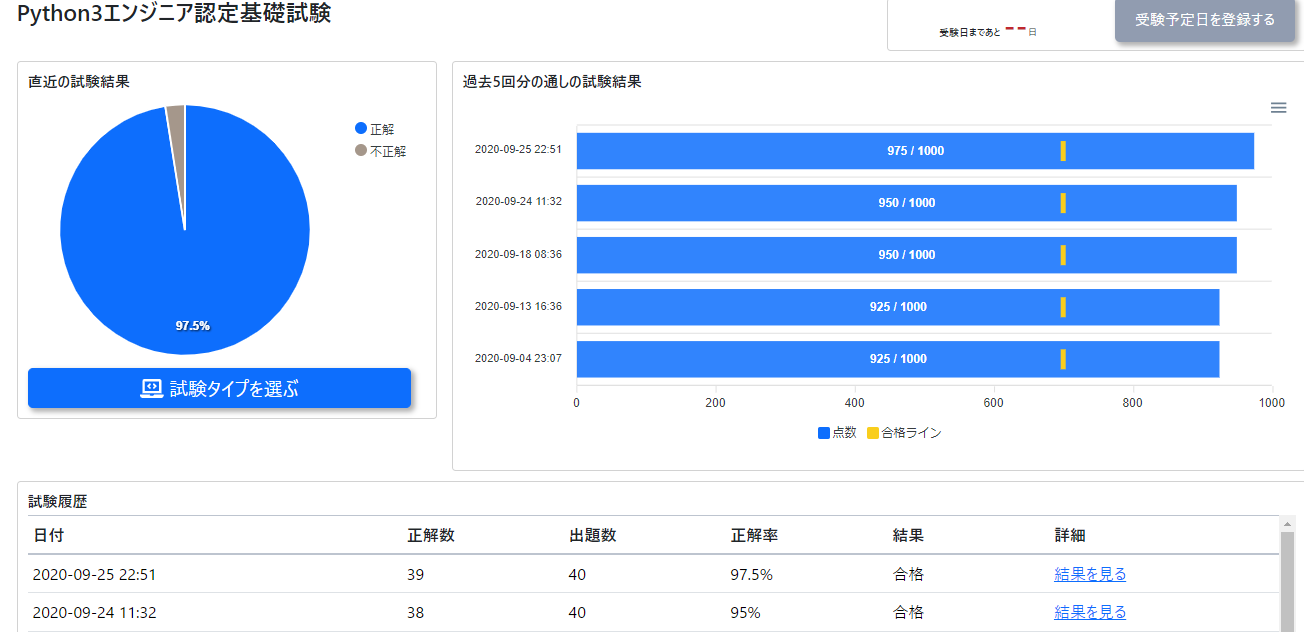Screen dimensions: 1304x632
Task: Click the 過去5回分の通しの試験結果 heading
Action: (x=552, y=82)
